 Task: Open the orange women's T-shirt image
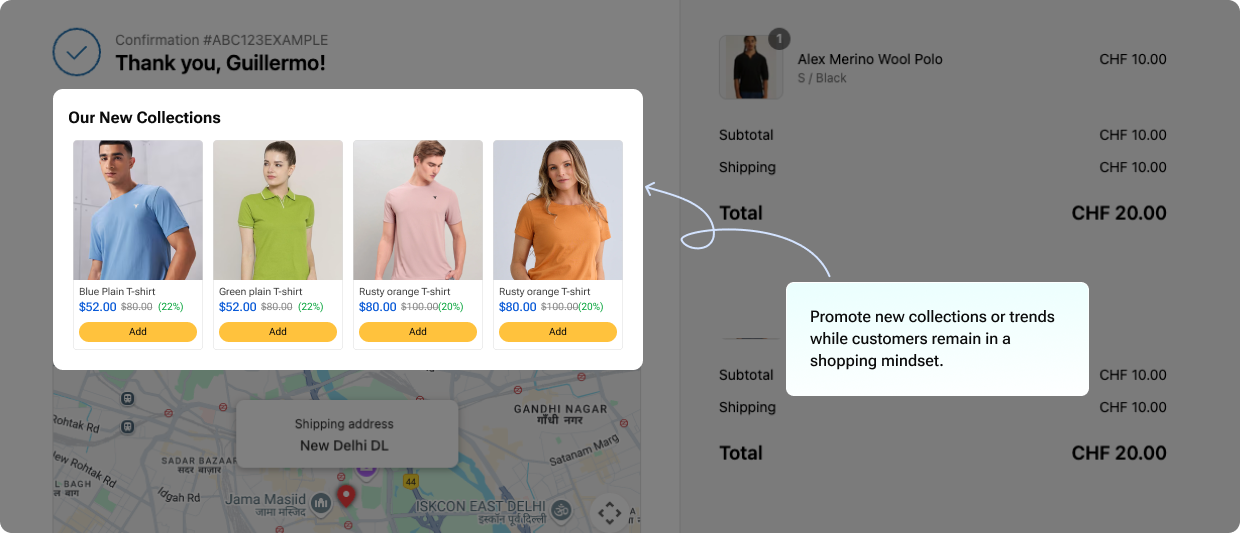[x=558, y=210]
